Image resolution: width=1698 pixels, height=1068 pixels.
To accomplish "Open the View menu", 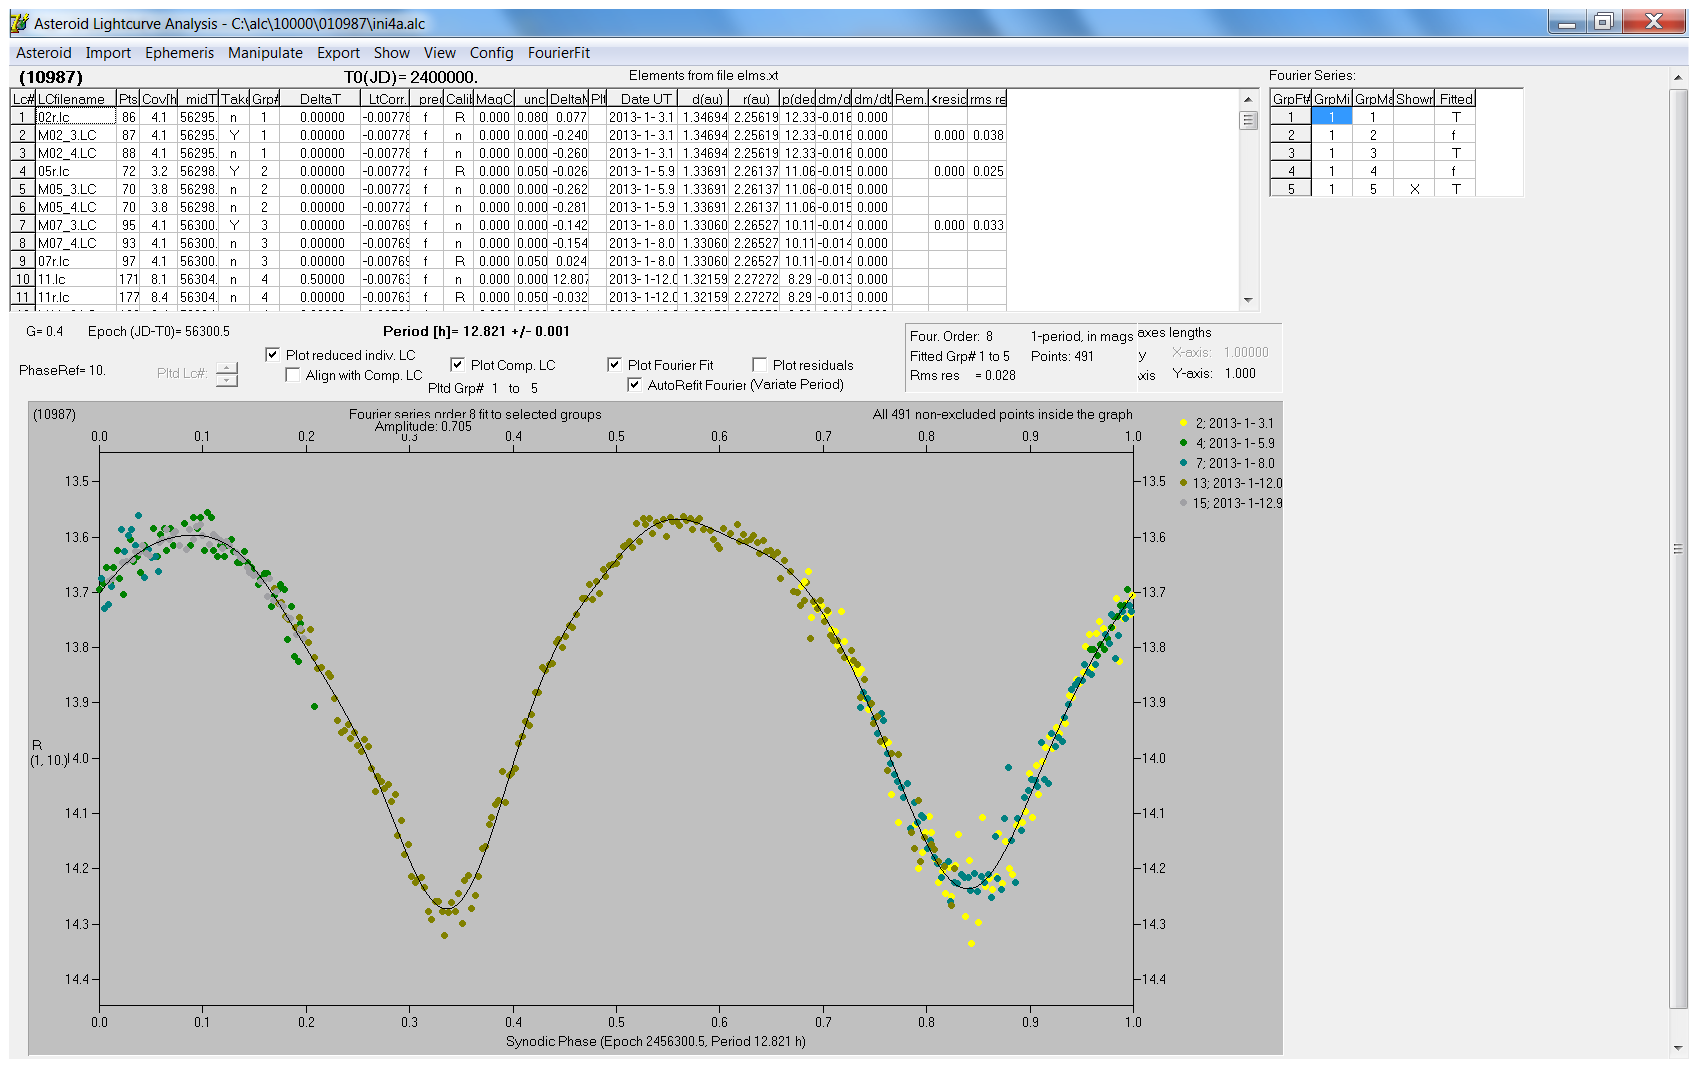I will [439, 53].
